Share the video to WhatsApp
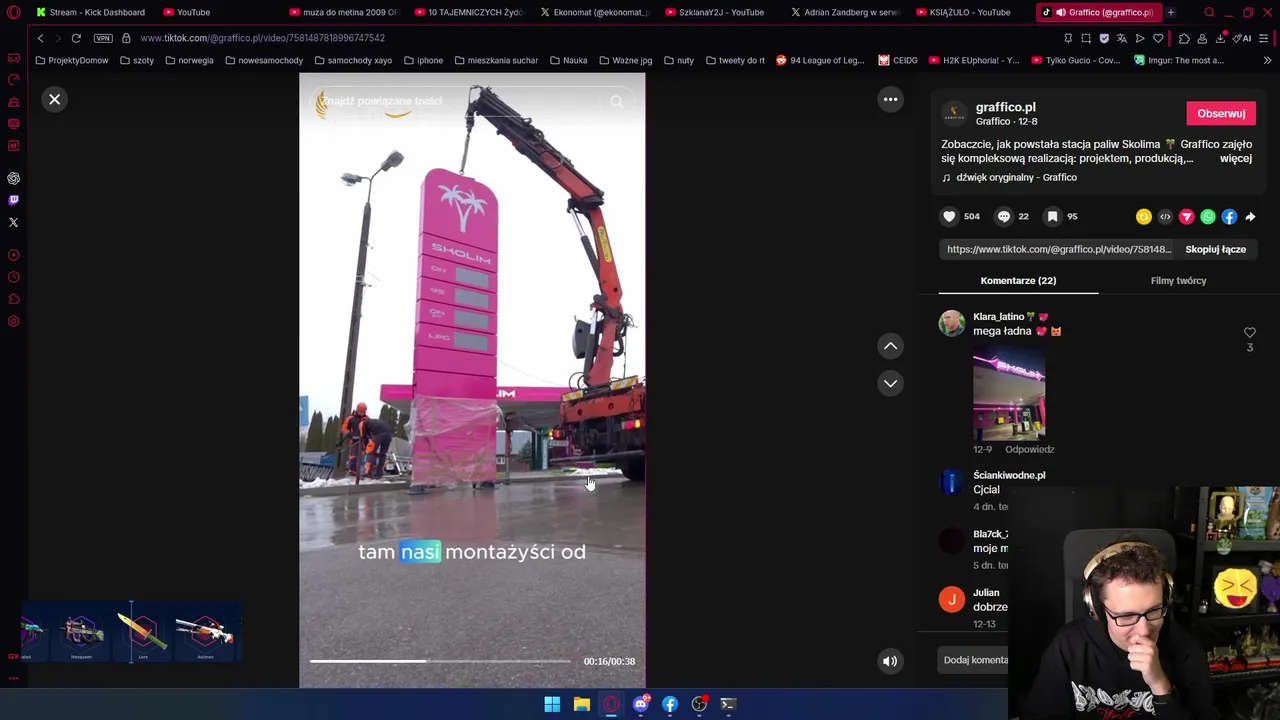Image resolution: width=1280 pixels, height=720 pixels. pos(1208,216)
